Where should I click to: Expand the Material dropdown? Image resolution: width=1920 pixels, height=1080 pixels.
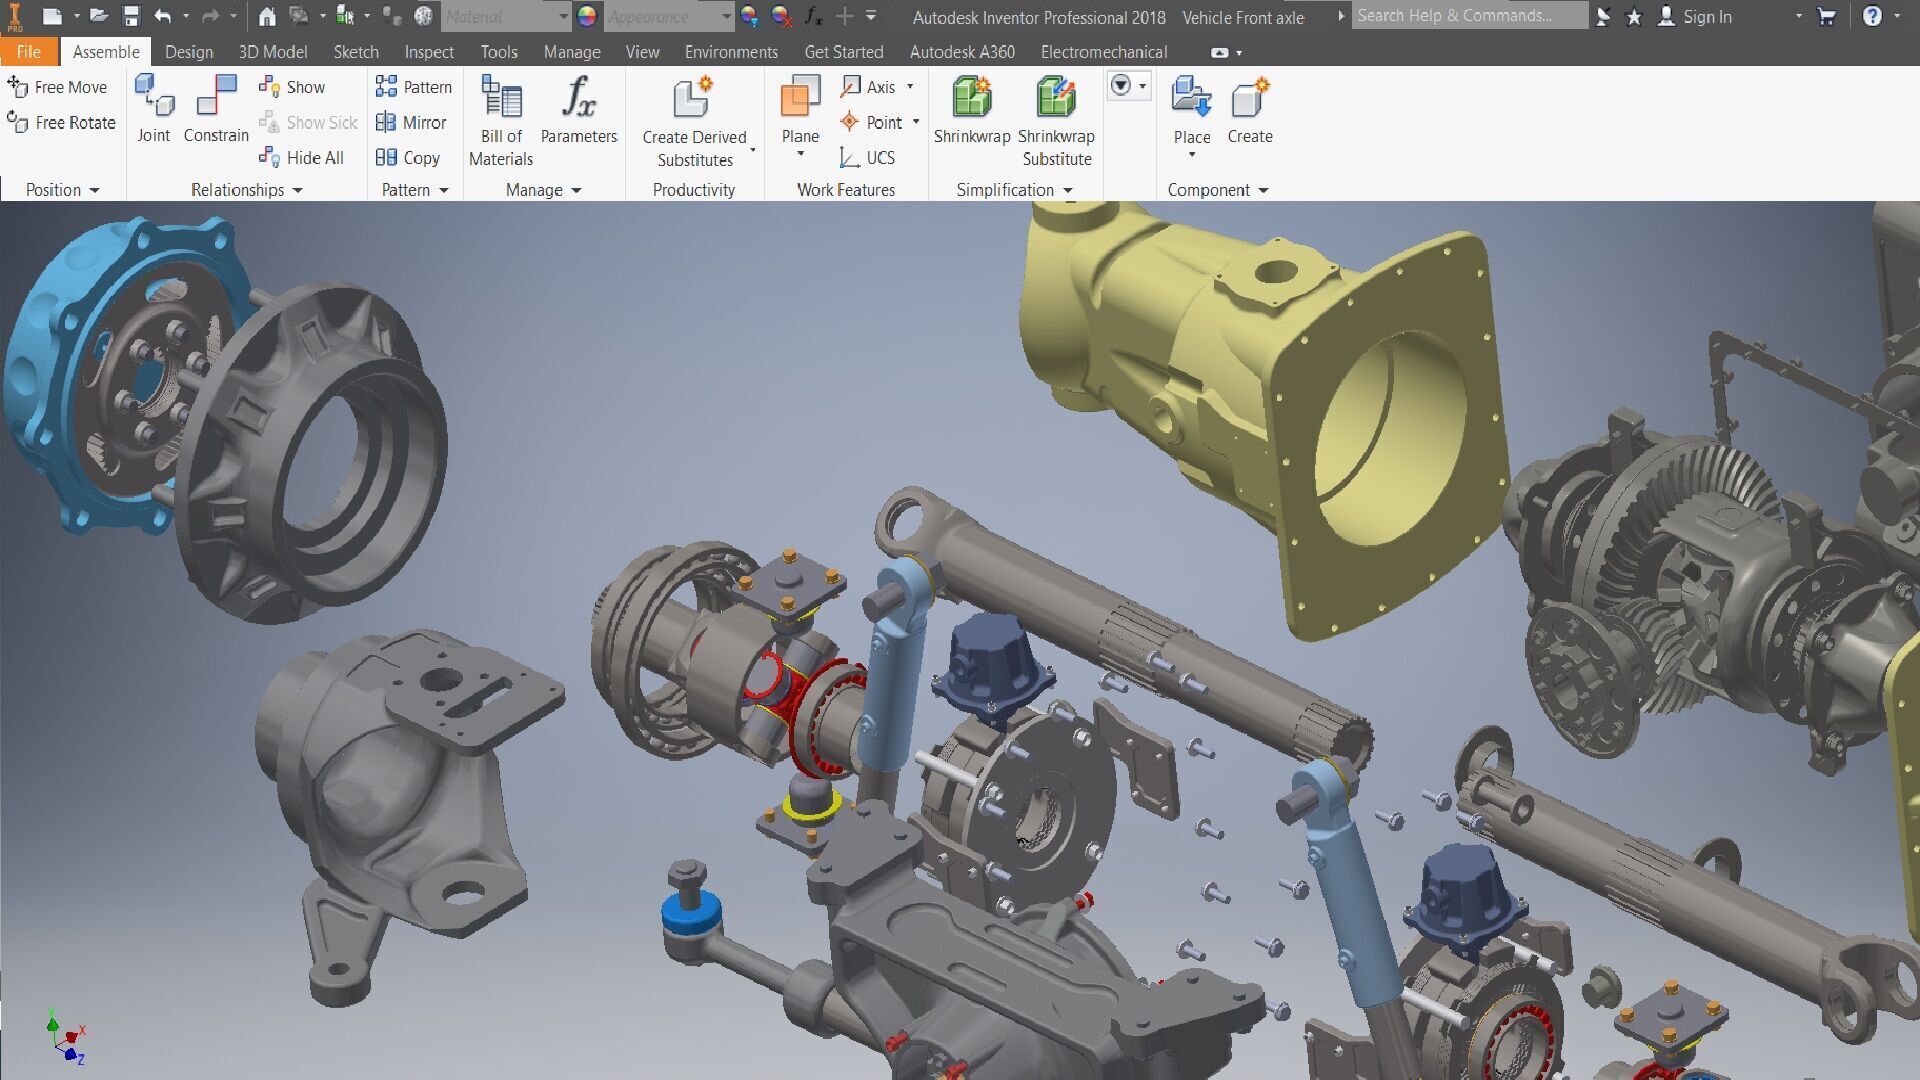pos(563,17)
